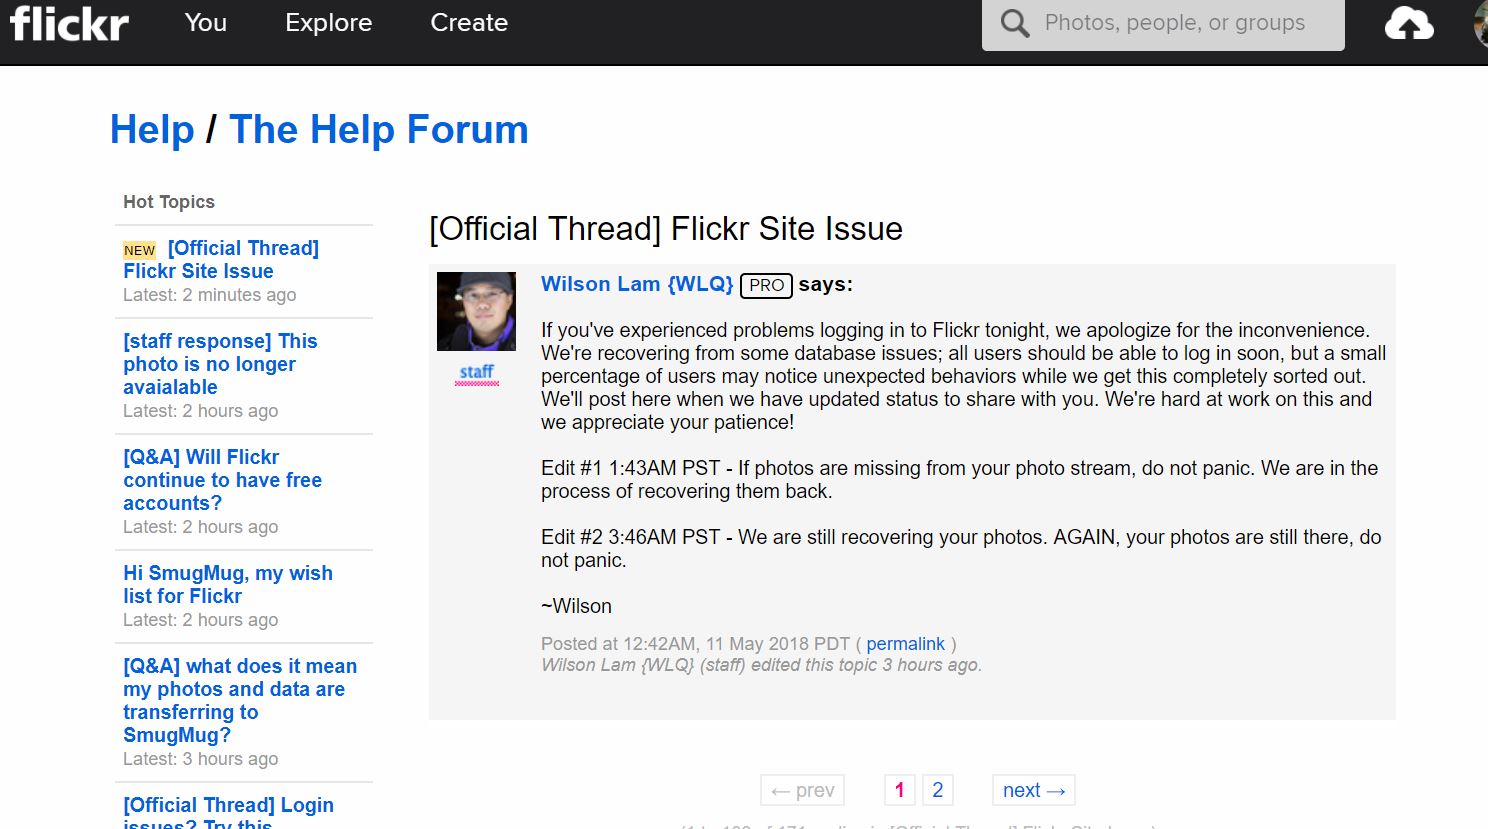
Task: Click the permalink link
Action: (905, 644)
